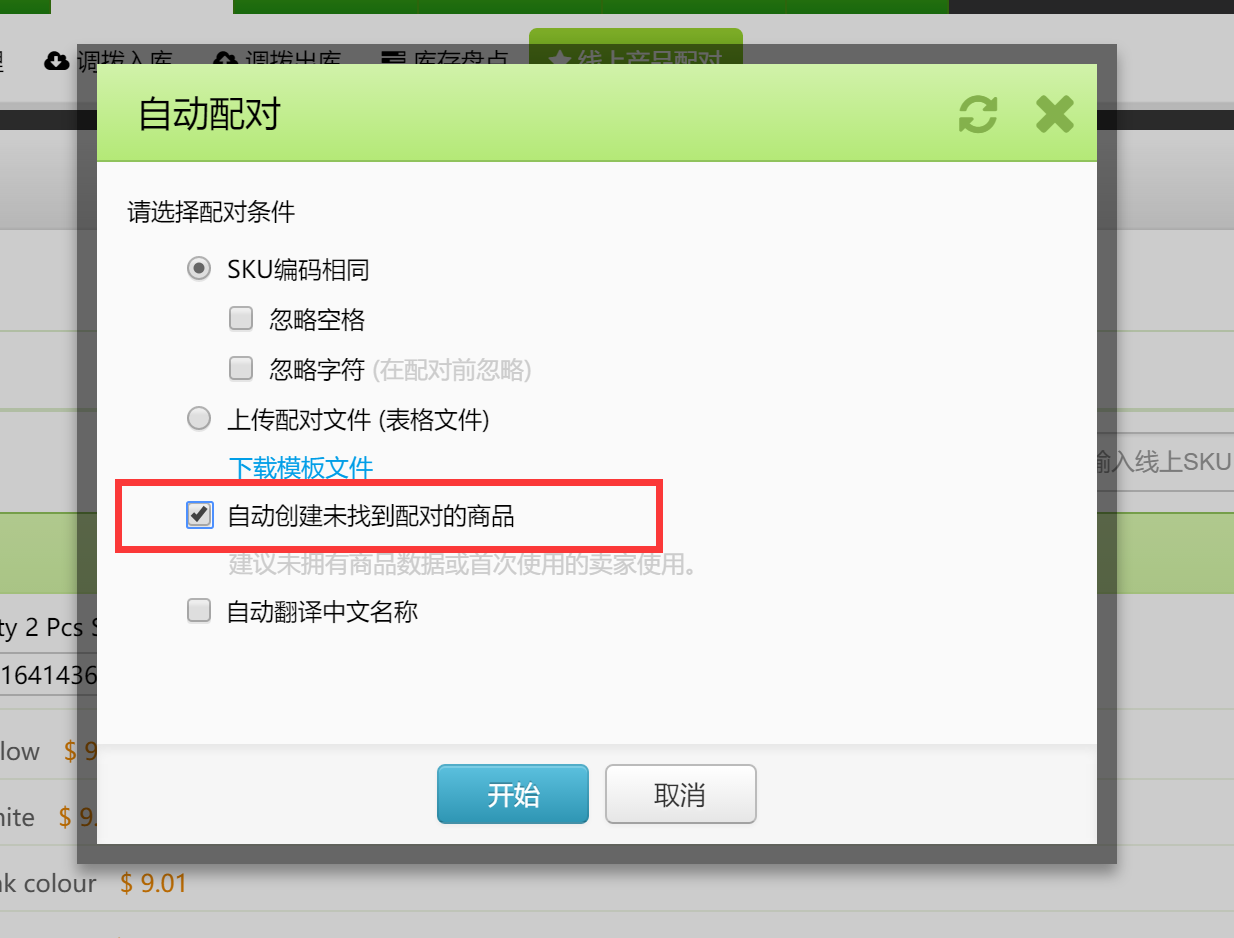Image resolution: width=1234 pixels, height=938 pixels.
Task: Enable the 忽略空格 checkbox
Action: click(241, 319)
